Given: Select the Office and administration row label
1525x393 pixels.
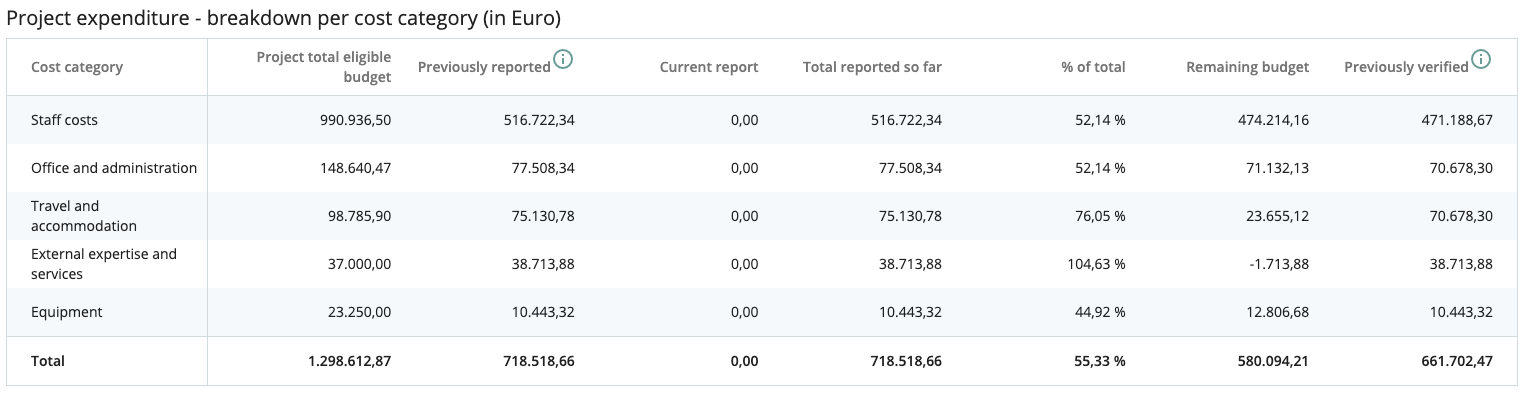Looking at the screenshot, I should (x=114, y=168).
